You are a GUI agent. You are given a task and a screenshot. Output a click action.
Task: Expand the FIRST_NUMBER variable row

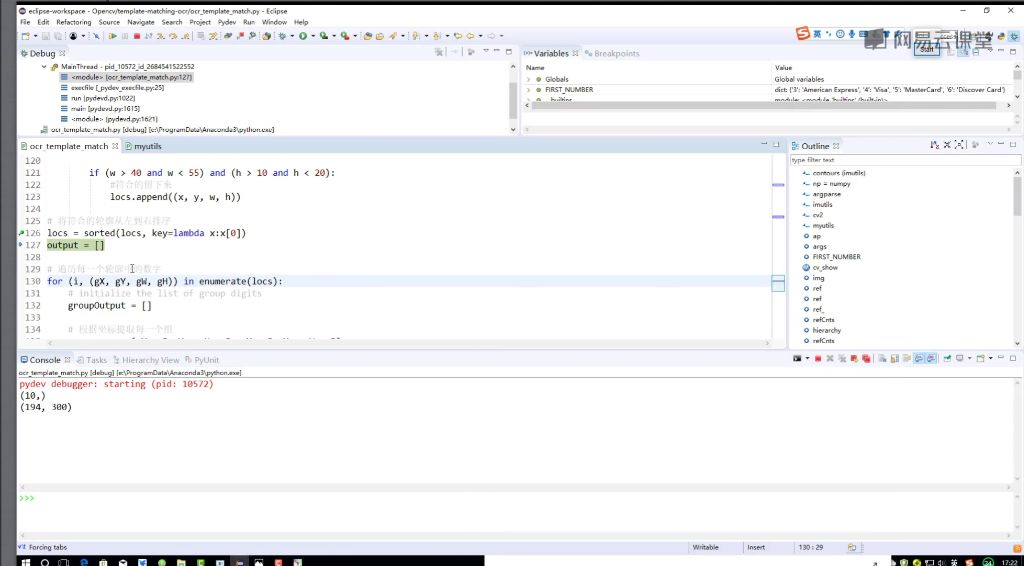coord(528,89)
